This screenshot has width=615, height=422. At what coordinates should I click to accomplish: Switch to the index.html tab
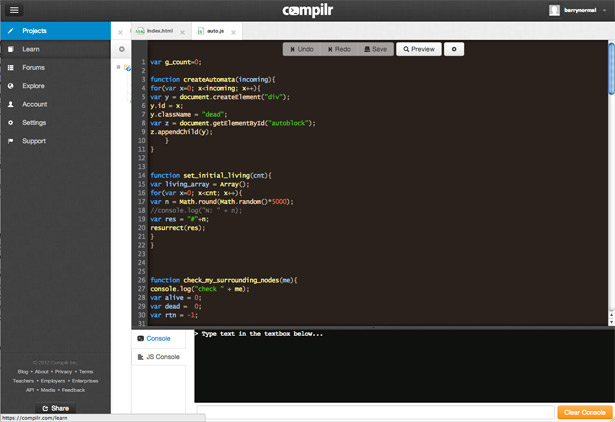[x=160, y=31]
